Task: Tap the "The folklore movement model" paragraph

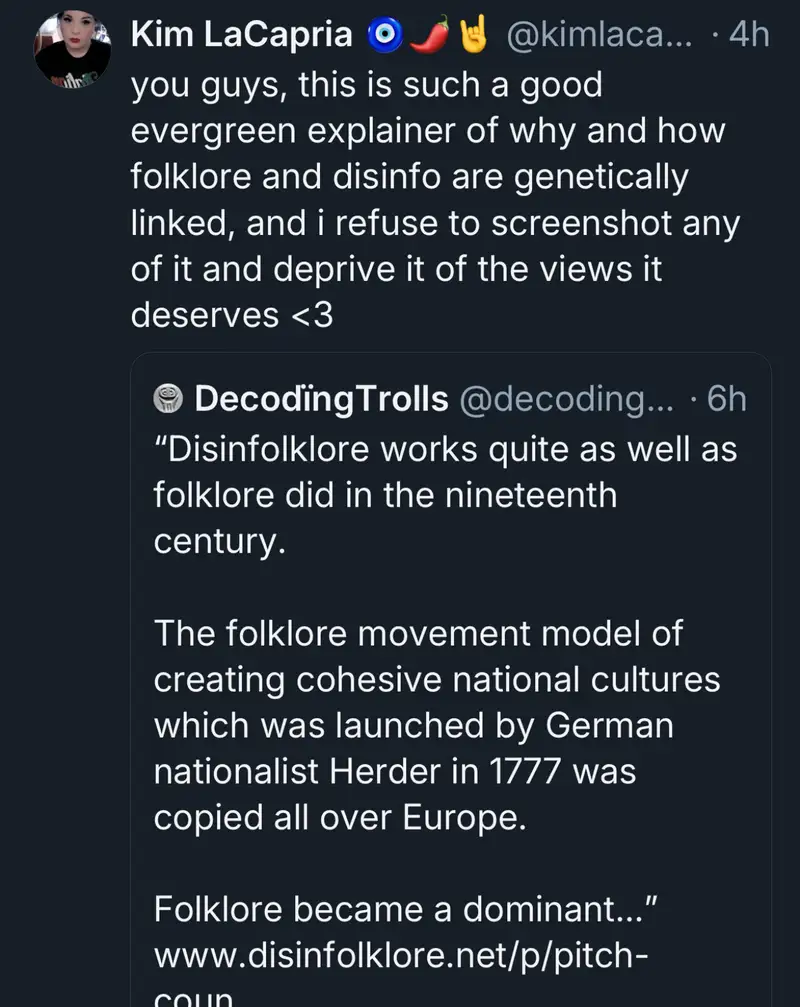Action: point(417,633)
